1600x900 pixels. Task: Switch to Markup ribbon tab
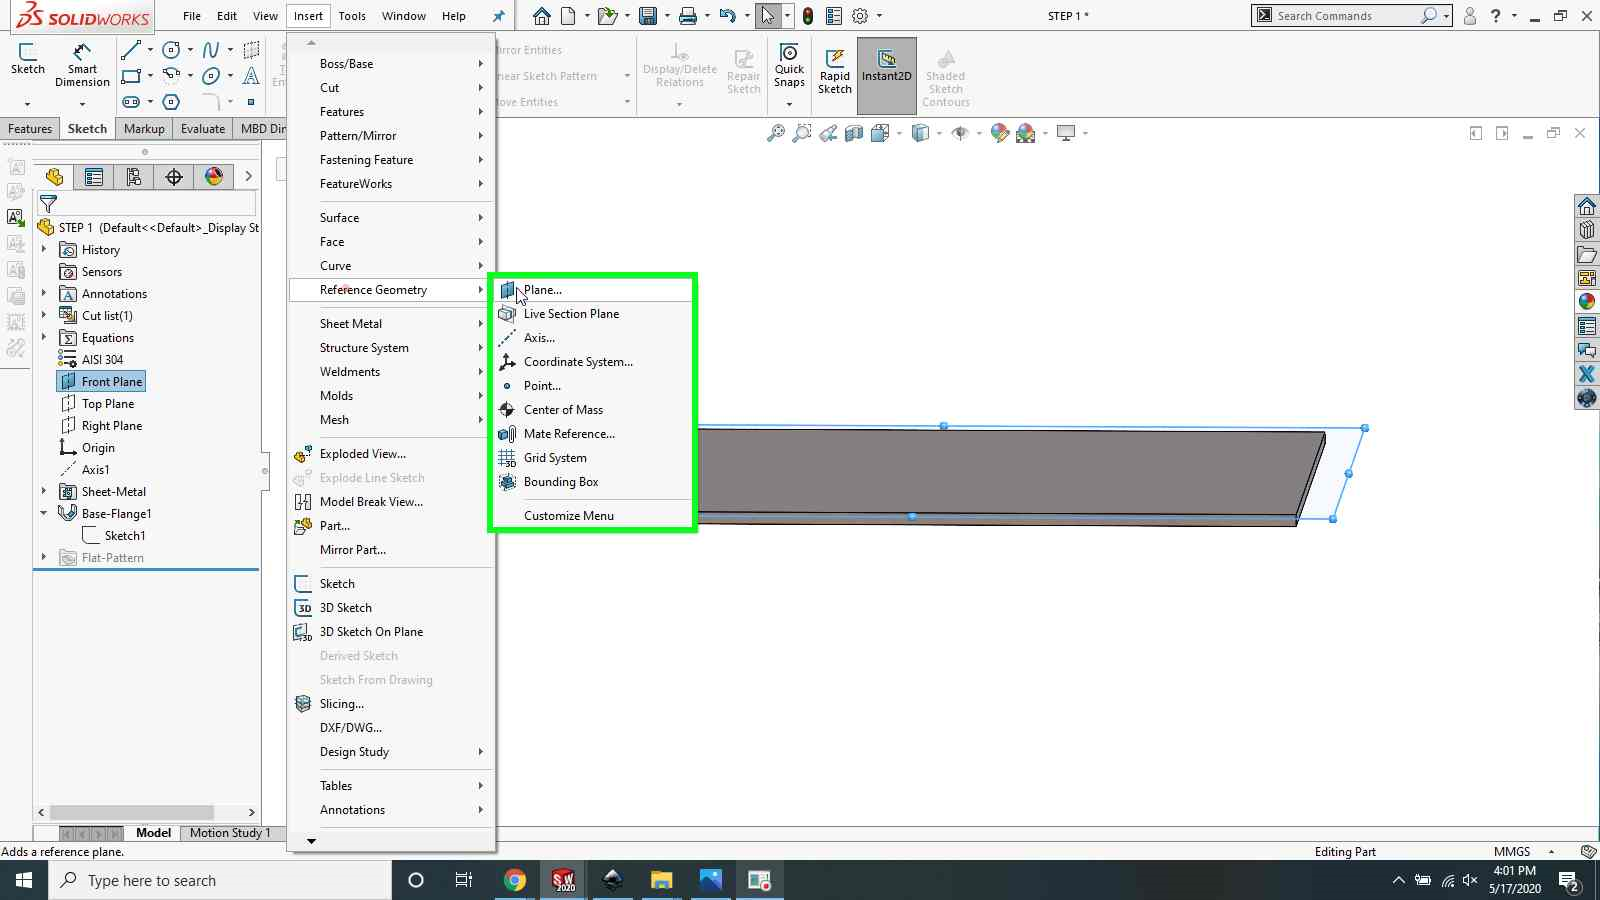tap(144, 129)
